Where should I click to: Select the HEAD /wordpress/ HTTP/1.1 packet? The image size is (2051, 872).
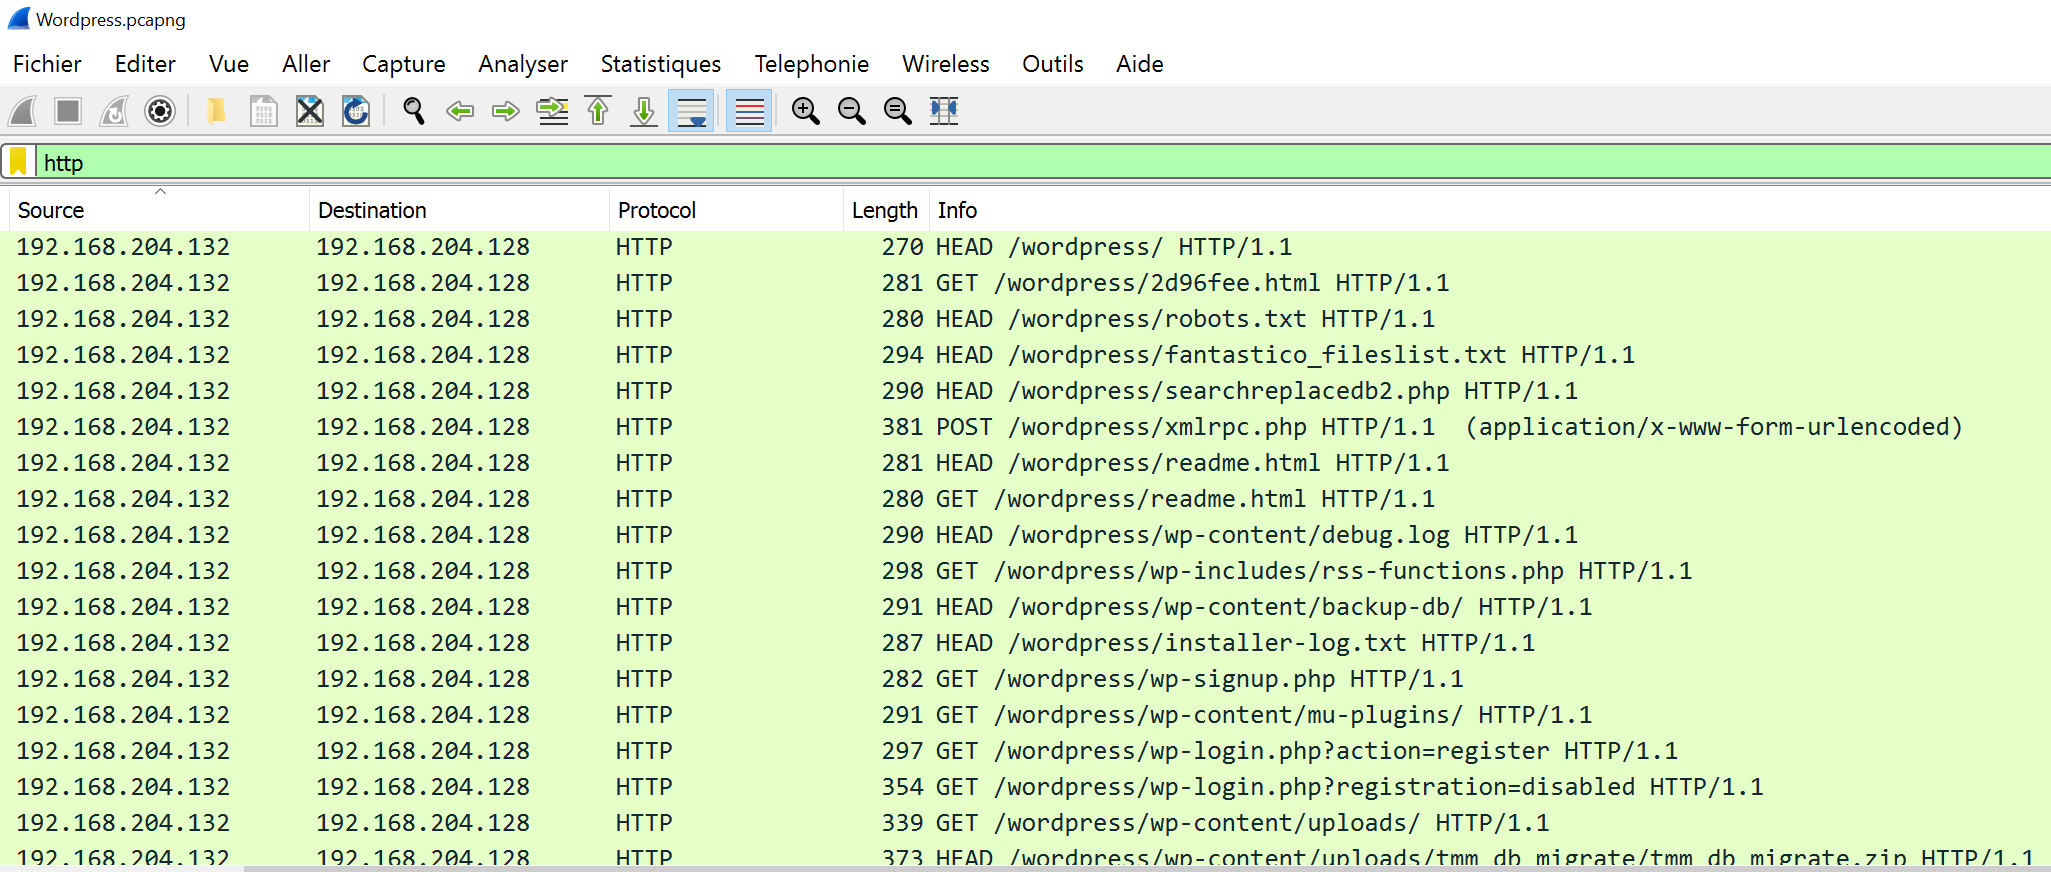1025,247
